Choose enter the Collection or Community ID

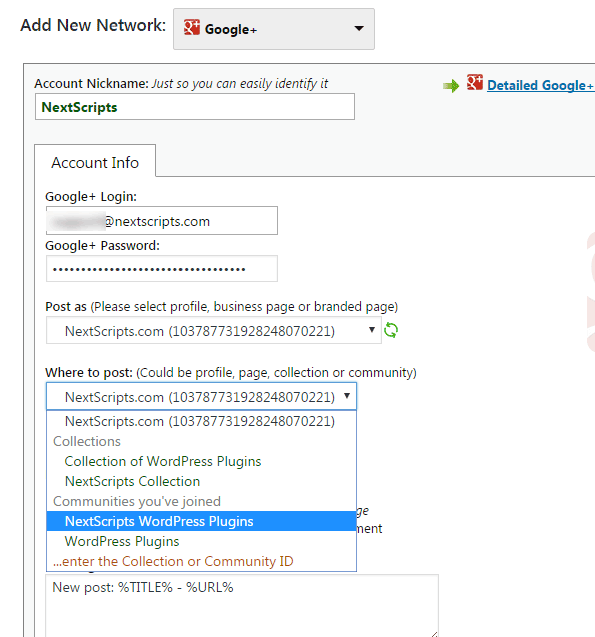click(x=201, y=561)
